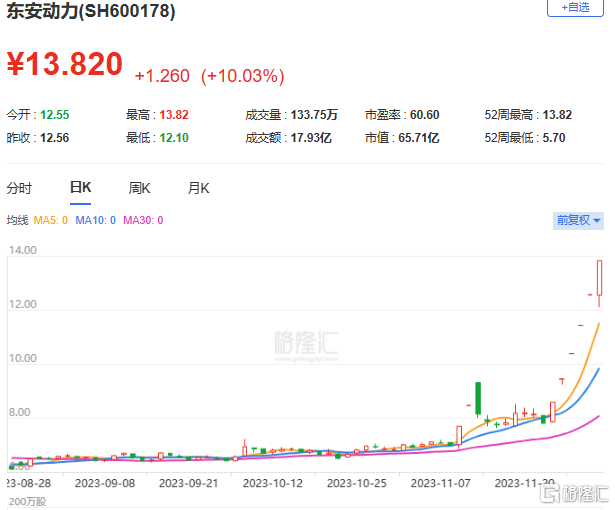Viewport: 615px width, 510px height.
Task: Click previous close value 12.56
Action: tap(55, 138)
